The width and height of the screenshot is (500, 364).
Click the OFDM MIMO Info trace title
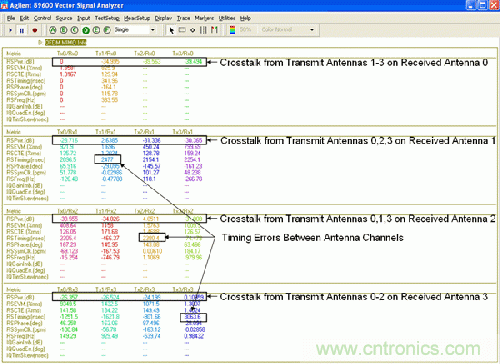click(x=66, y=42)
